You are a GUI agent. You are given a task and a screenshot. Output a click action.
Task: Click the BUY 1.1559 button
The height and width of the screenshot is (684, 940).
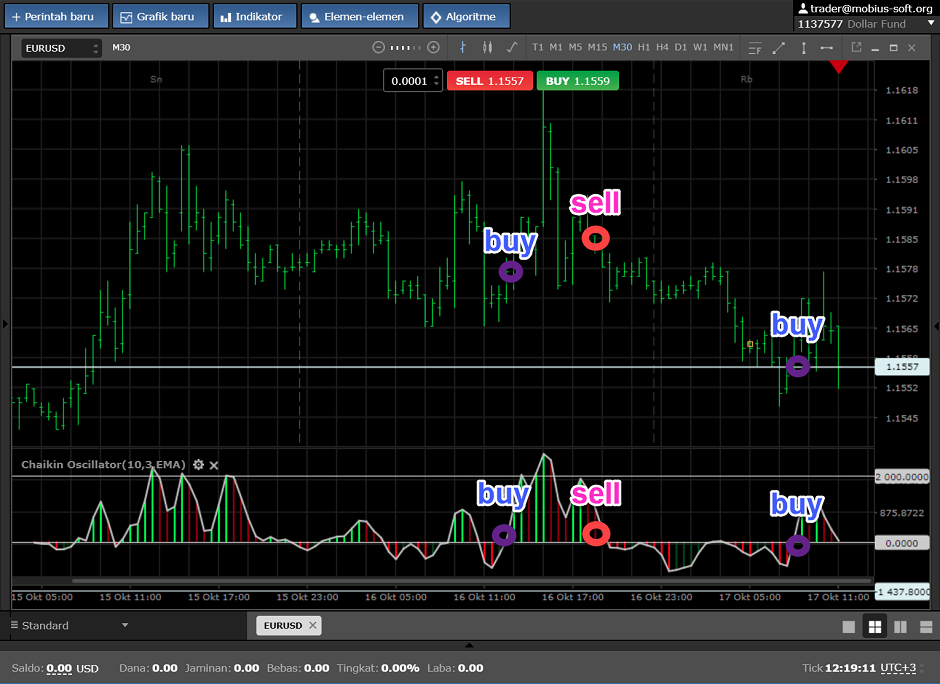(x=577, y=81)
